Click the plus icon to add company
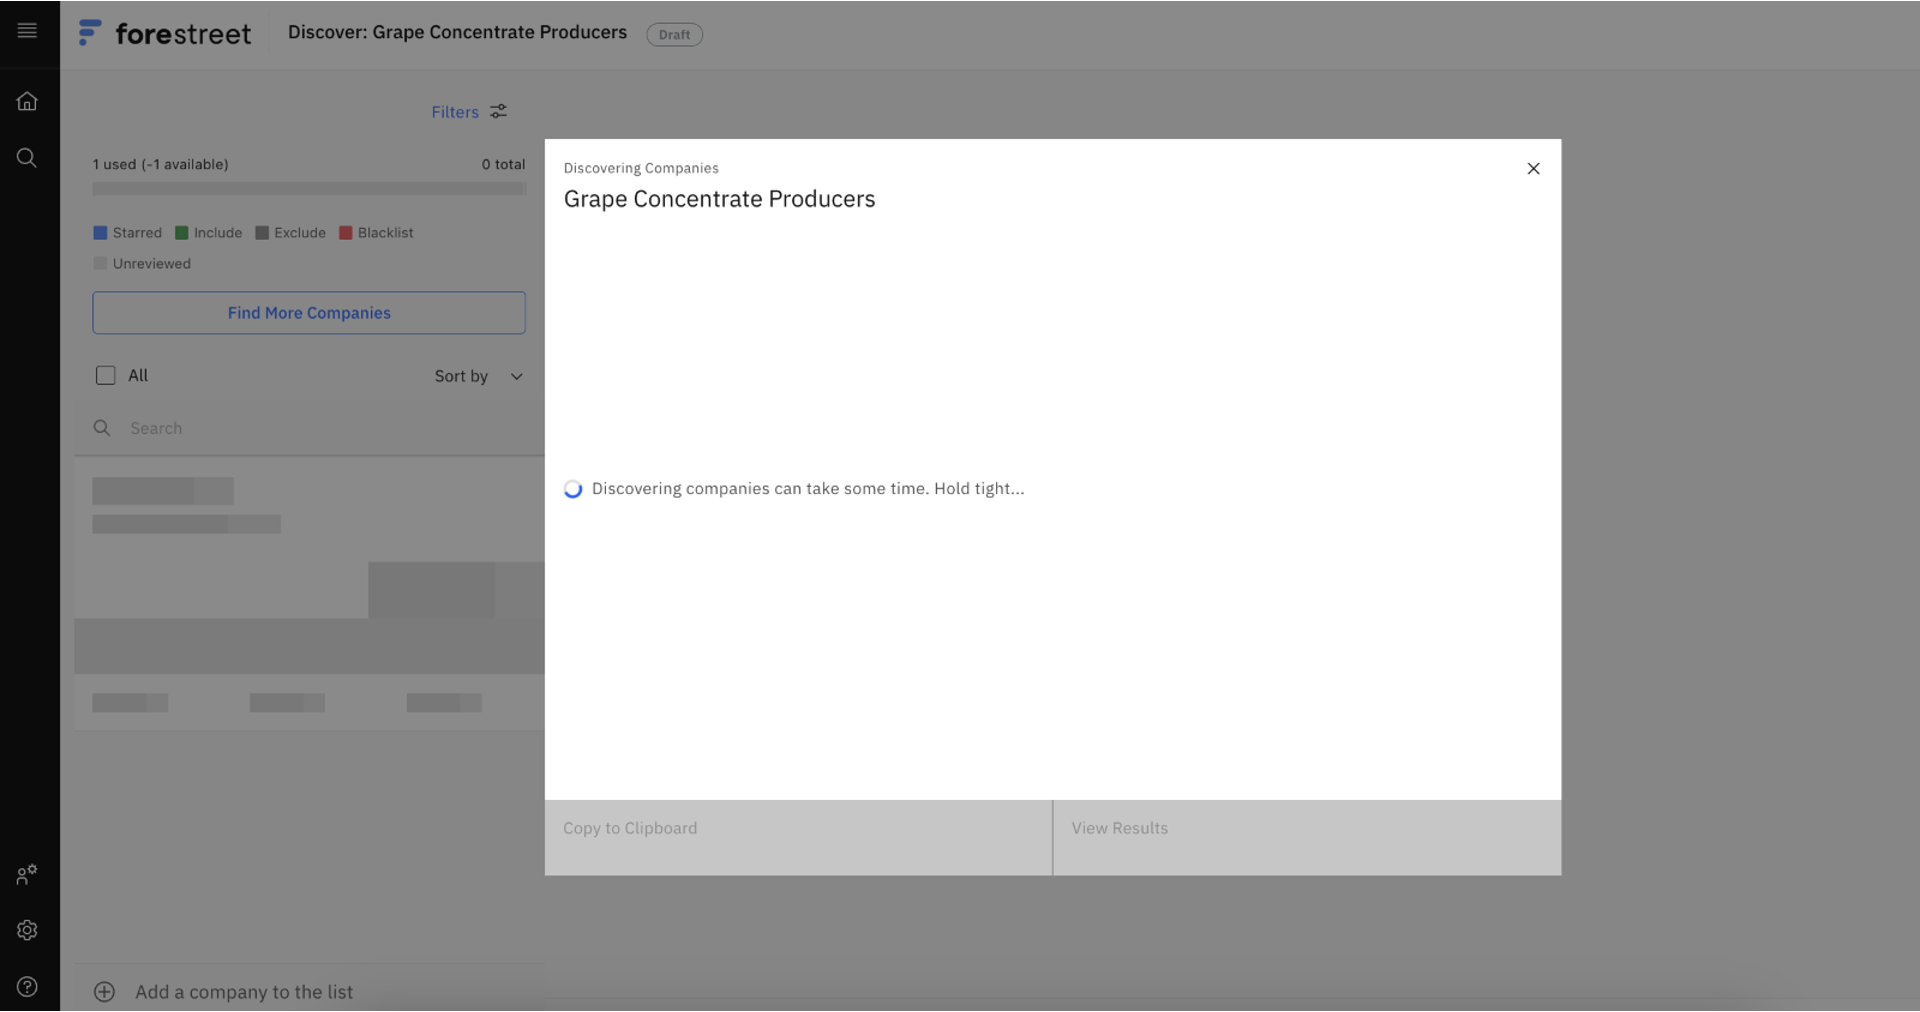 (x=104, y=992)
